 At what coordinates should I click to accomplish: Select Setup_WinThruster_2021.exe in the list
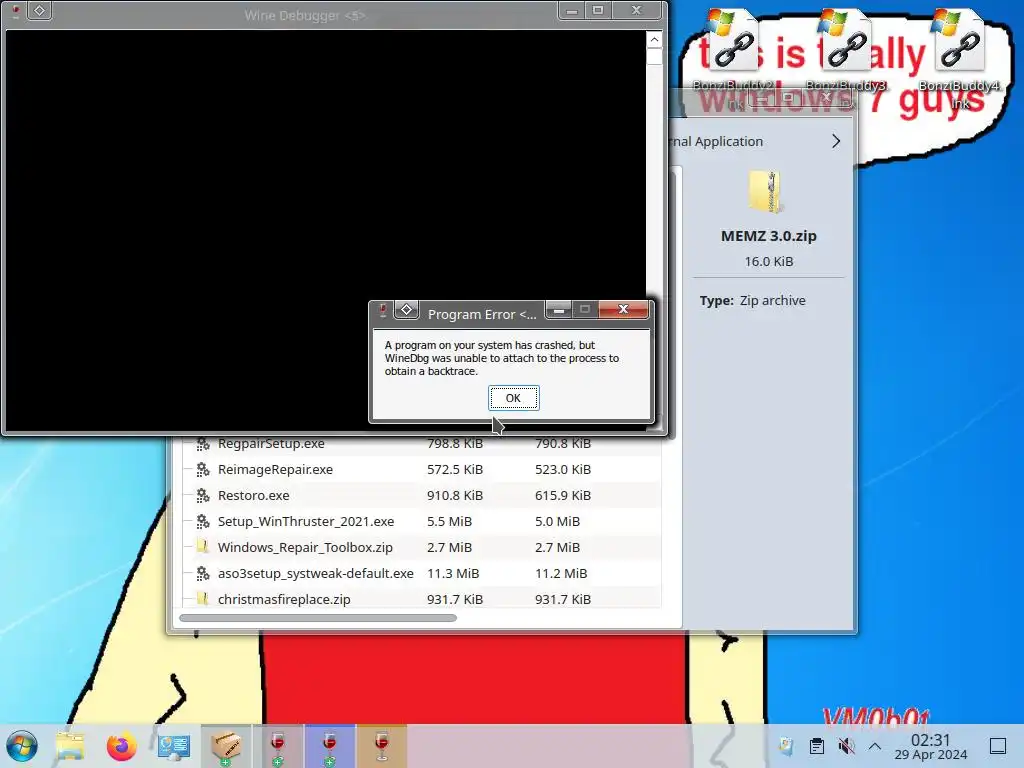click(306, 521)
